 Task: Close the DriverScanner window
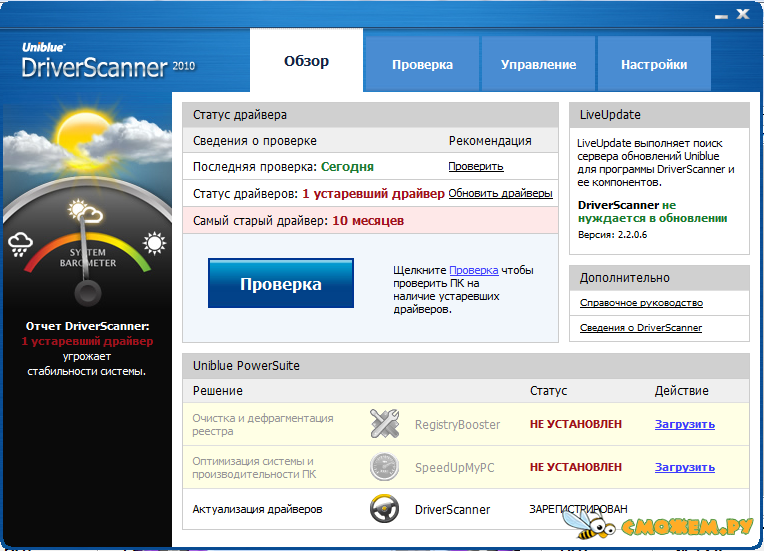[743, 14]
